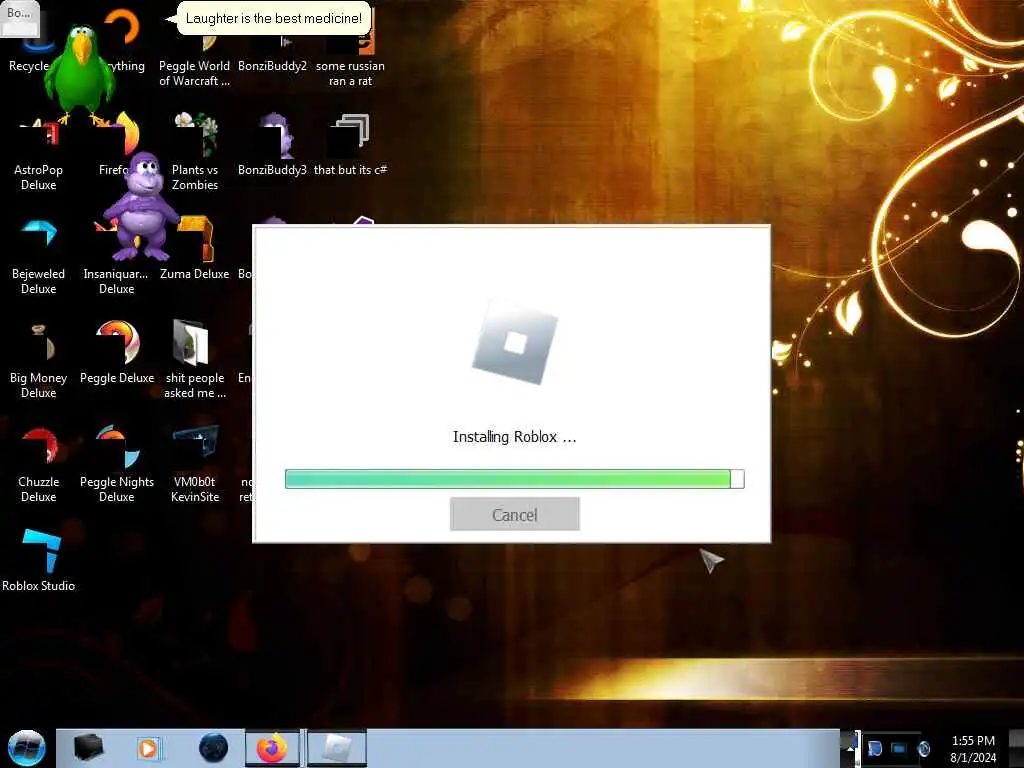Show hidden system tray icons

point(850,748)
